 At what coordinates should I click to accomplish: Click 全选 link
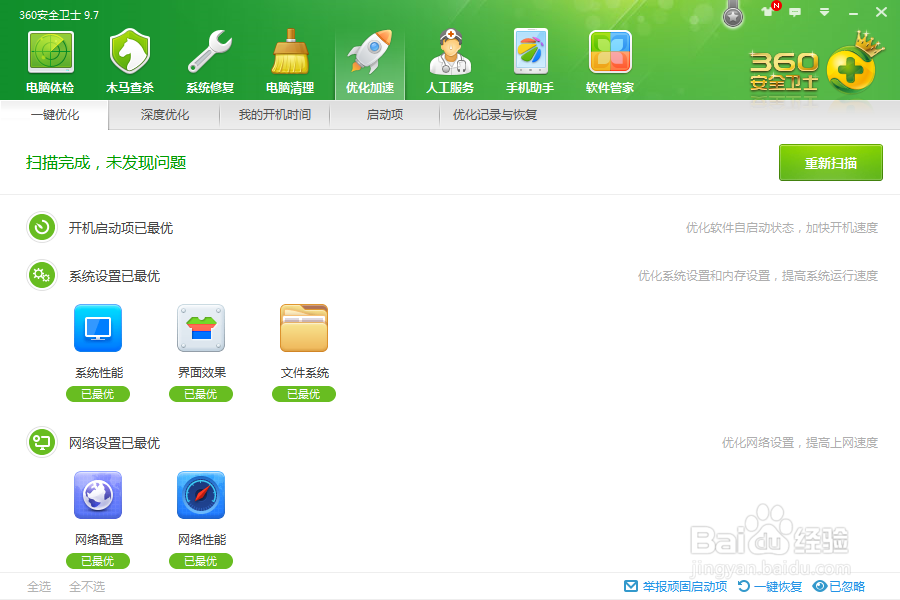pyautogui.click(x=39, y=586)
